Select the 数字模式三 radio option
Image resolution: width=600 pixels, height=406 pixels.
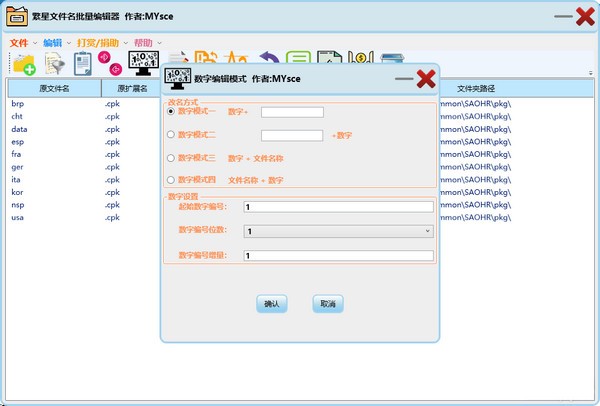point(171,158)
